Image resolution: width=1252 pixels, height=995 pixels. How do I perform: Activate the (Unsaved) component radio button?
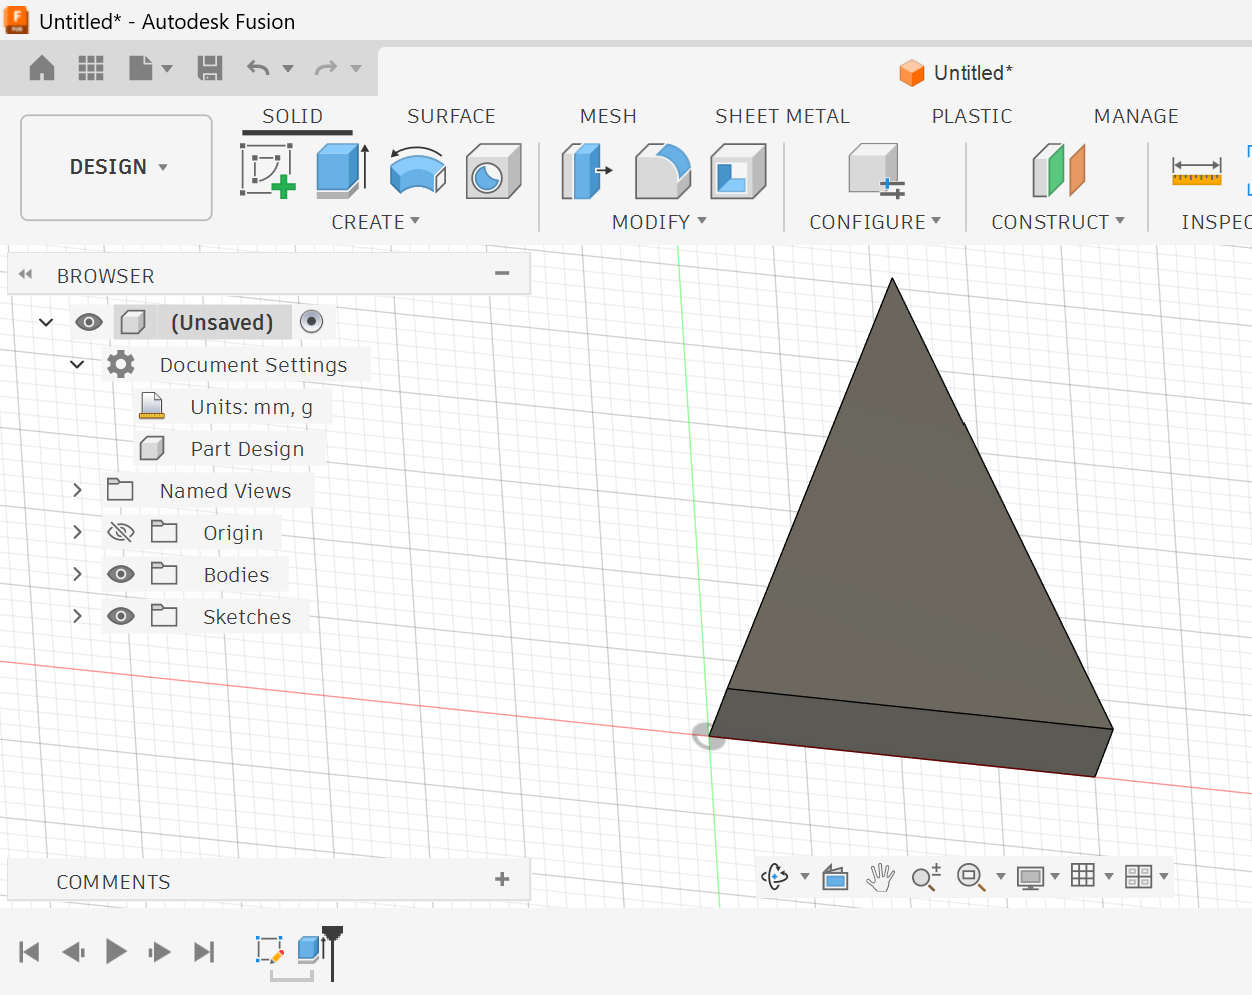coord(312,321)
